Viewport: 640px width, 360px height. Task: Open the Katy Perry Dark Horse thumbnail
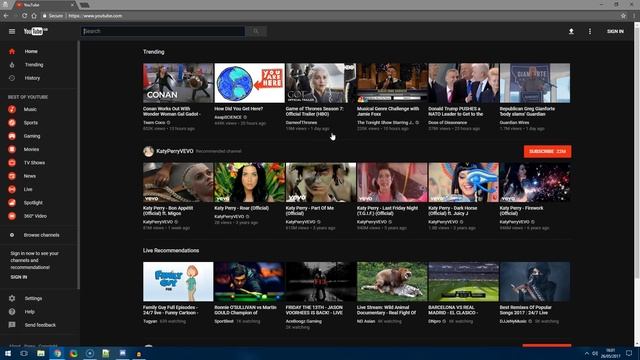463,182
